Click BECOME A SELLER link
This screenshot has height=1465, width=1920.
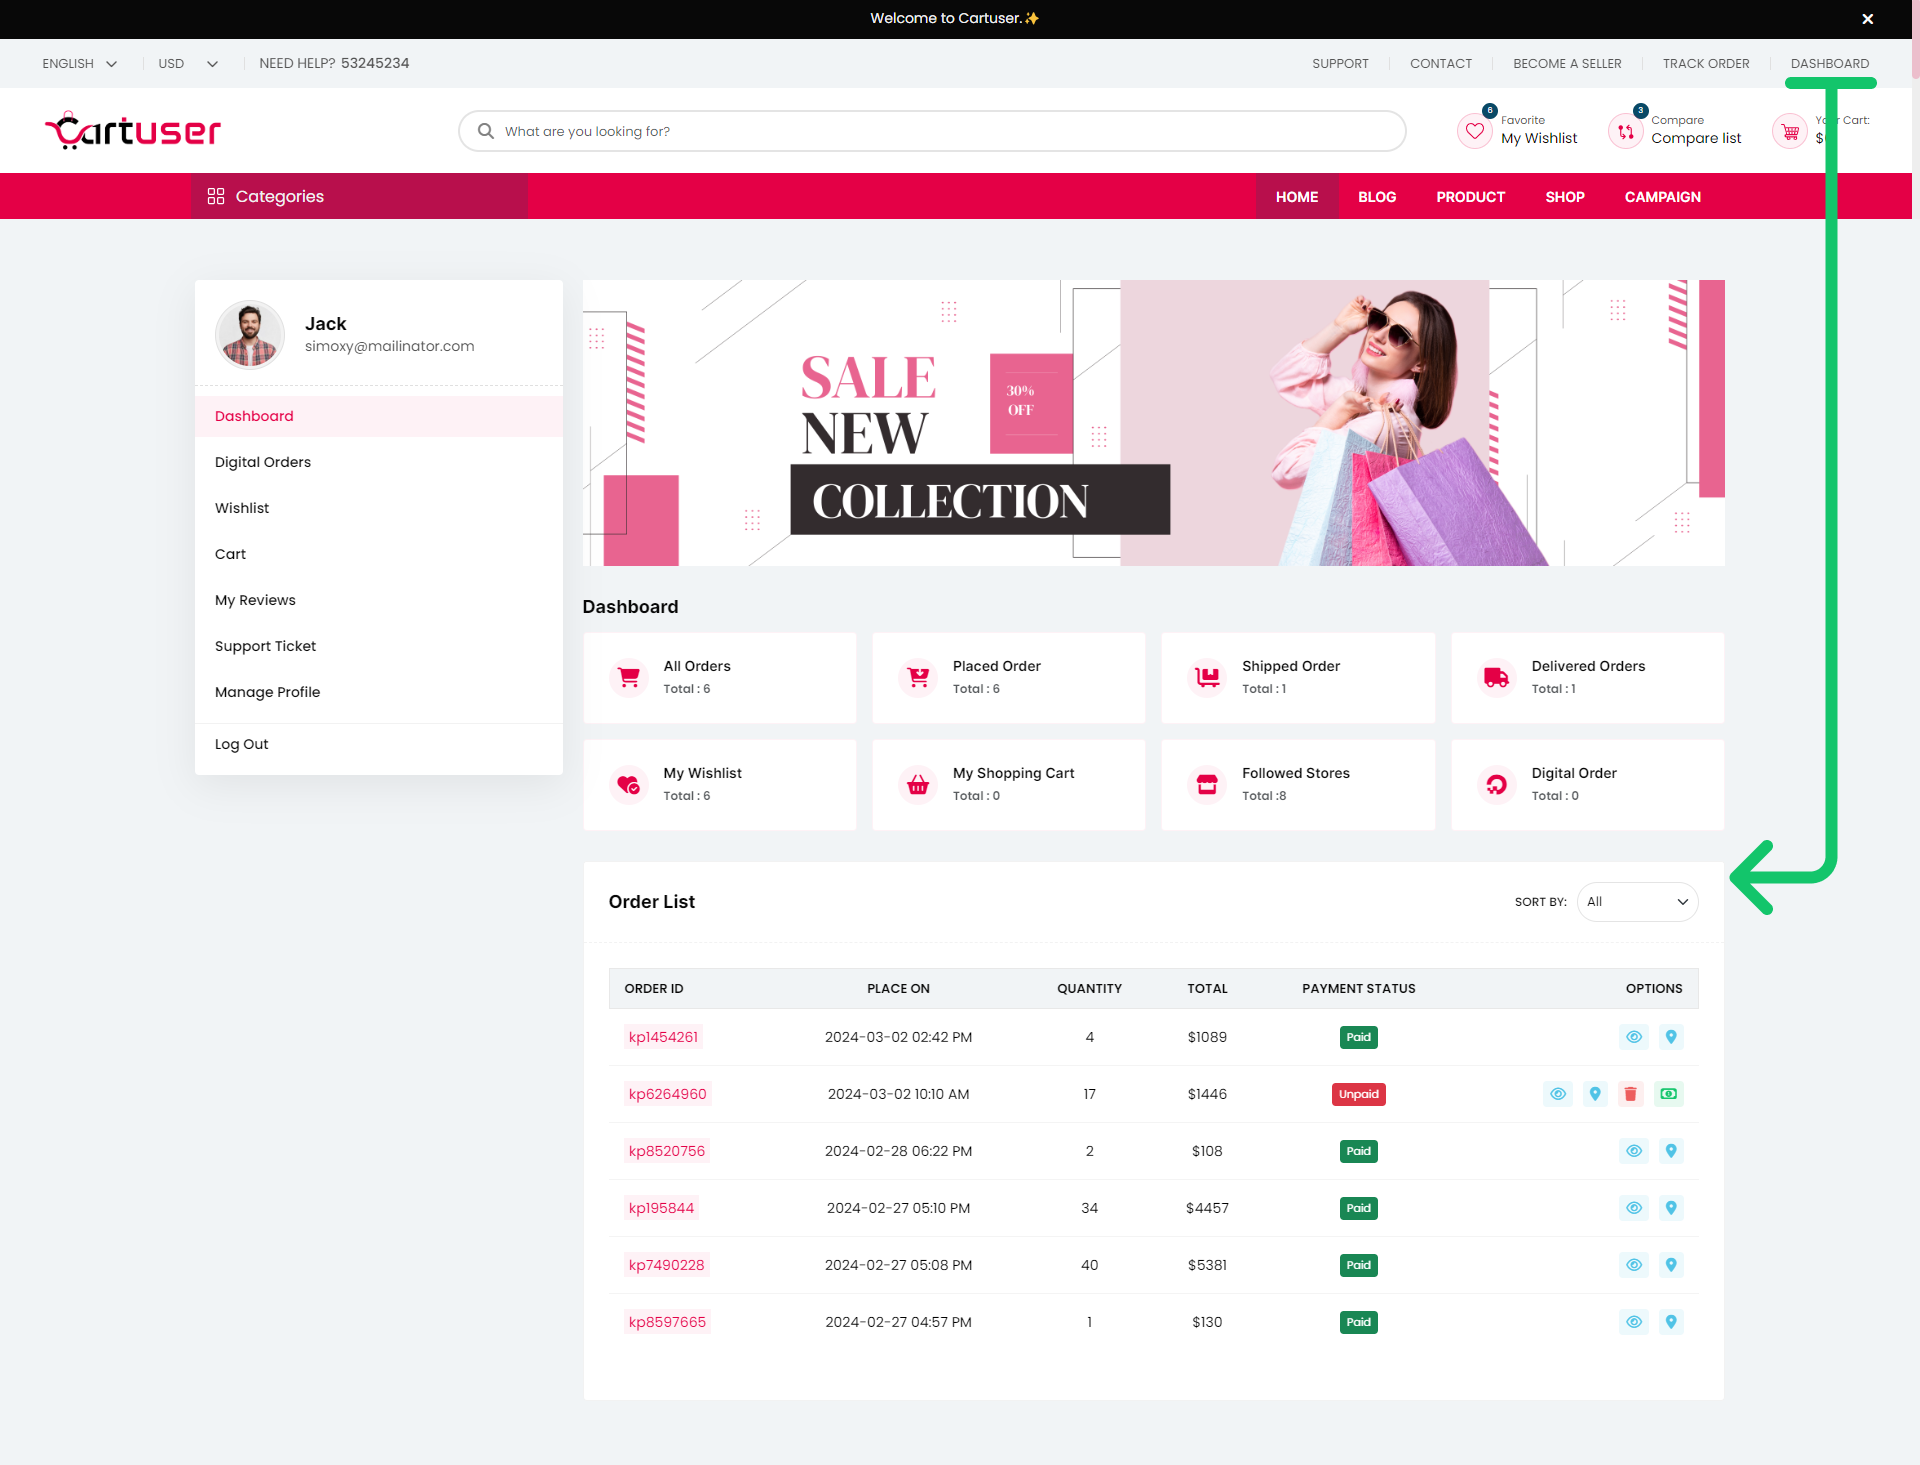point(1567,63)
